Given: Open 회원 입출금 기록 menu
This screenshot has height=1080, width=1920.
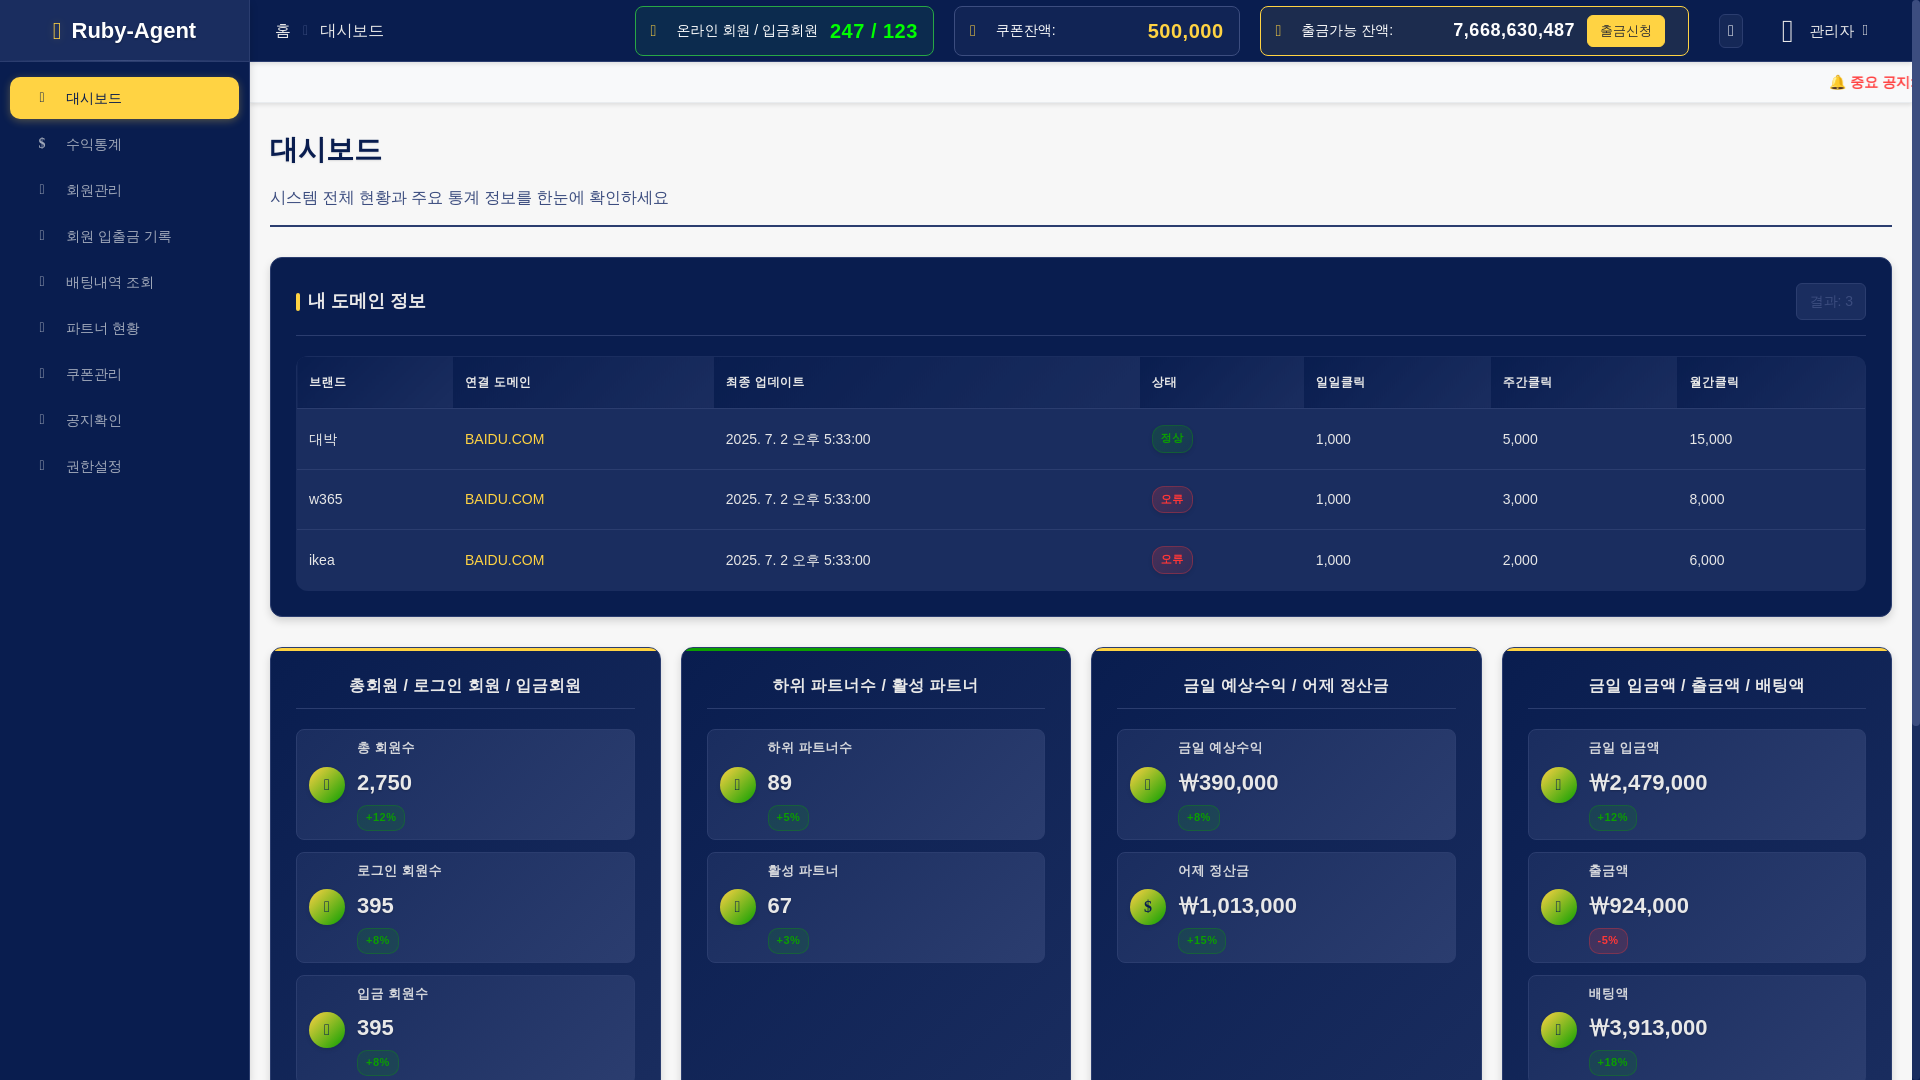Looking at the screenshot, I should tap(124, 236).
